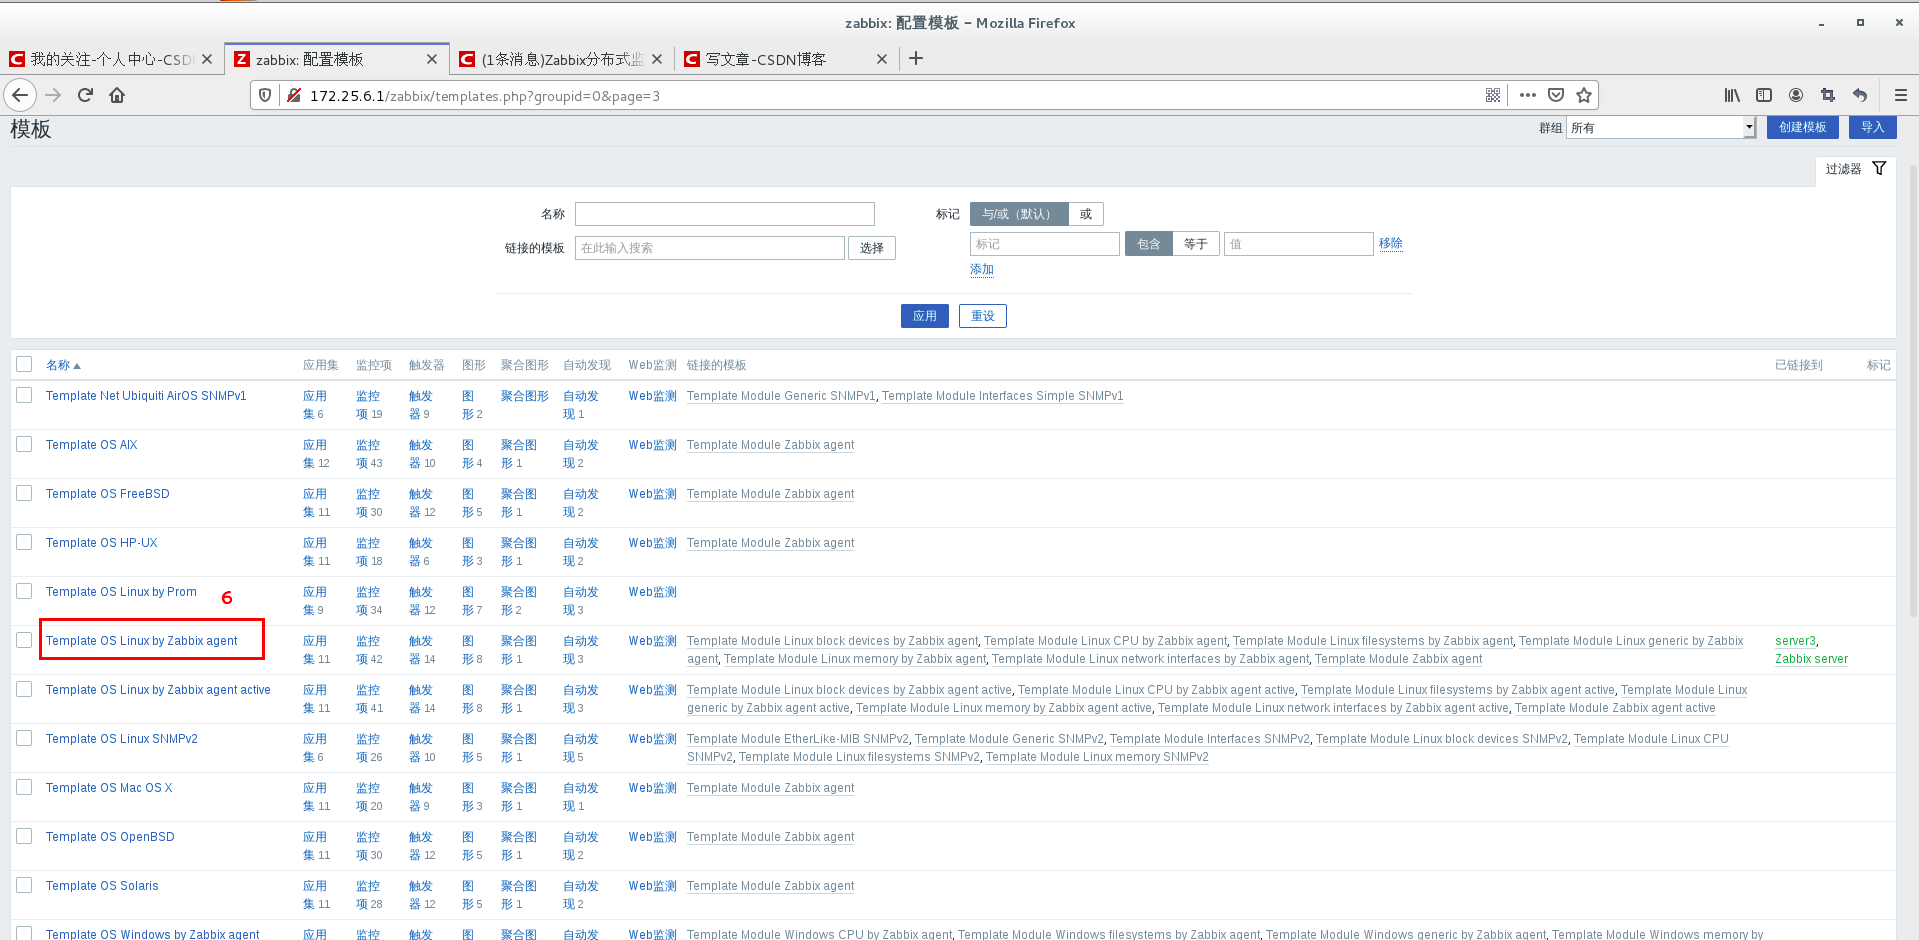Open the Firefox hamburger menu
Viewport: 1919px width, 940px height.
[x=1899, y=95]
